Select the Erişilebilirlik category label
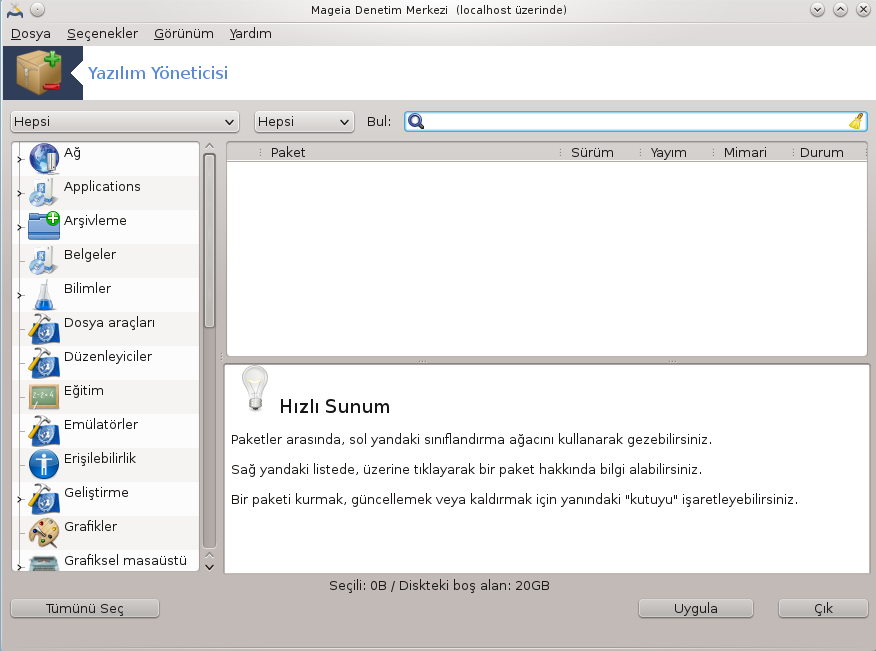Image resolution: width=876 pixels, height=651 pixels. [100, 458]
